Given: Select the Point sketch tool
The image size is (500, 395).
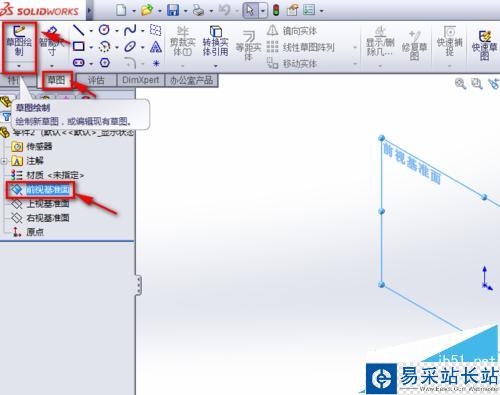Looking at the screenshot, I should click(x=156, y=63).
